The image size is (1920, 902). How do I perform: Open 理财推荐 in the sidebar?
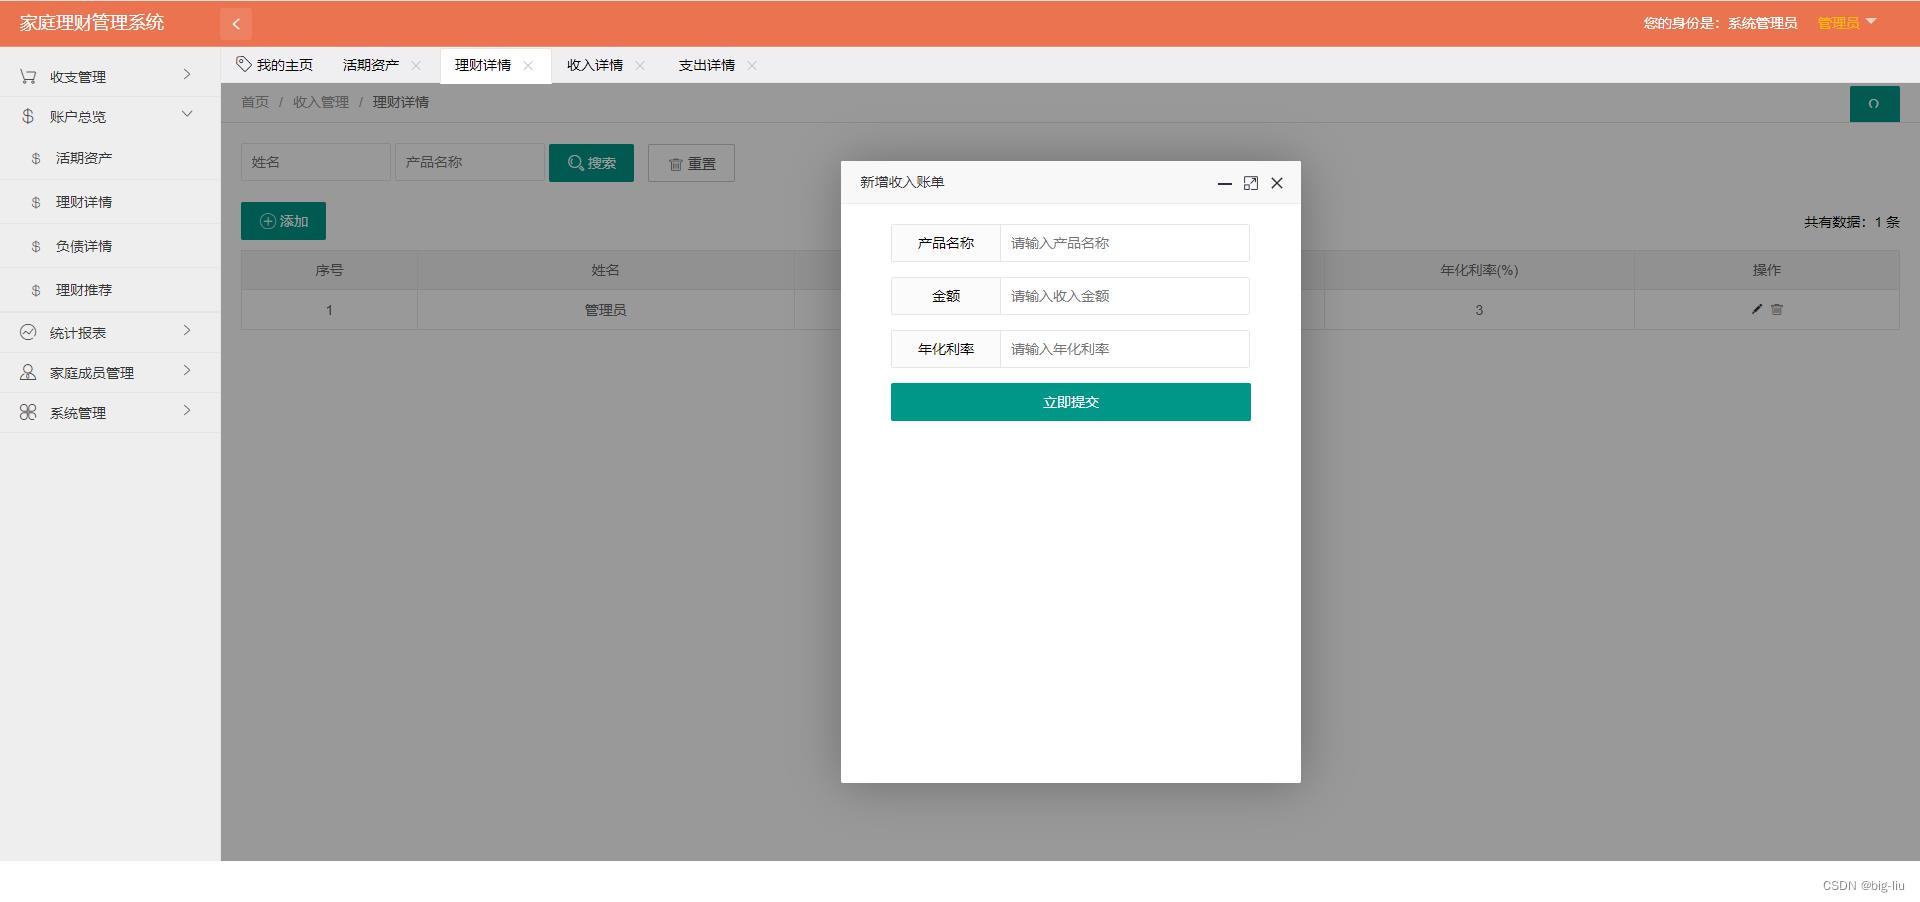click(110, 290)
